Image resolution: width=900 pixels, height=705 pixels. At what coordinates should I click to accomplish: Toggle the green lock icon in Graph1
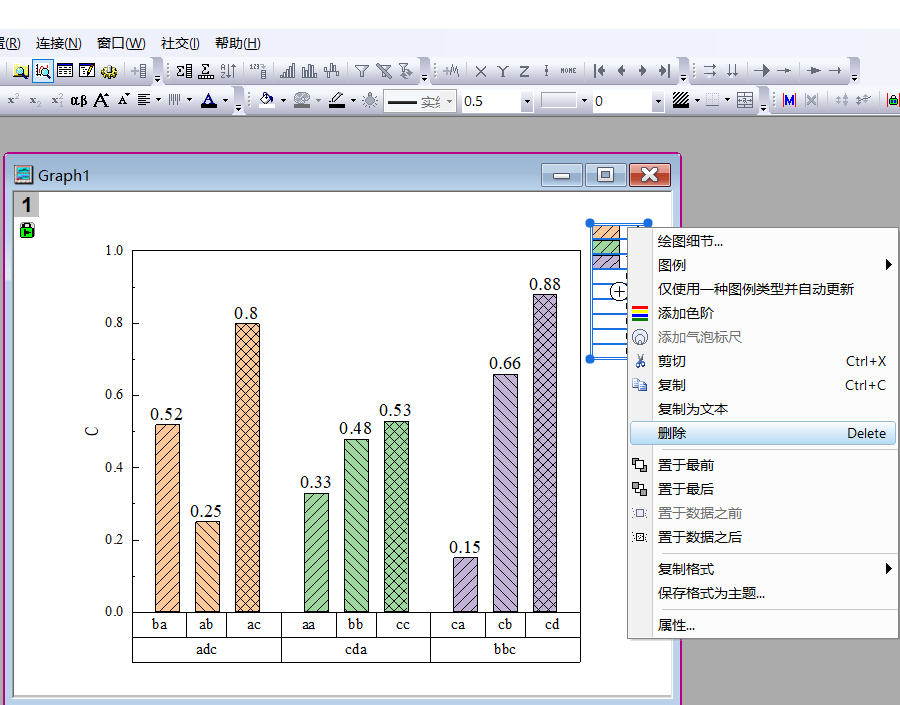click(x=27, y=230)
